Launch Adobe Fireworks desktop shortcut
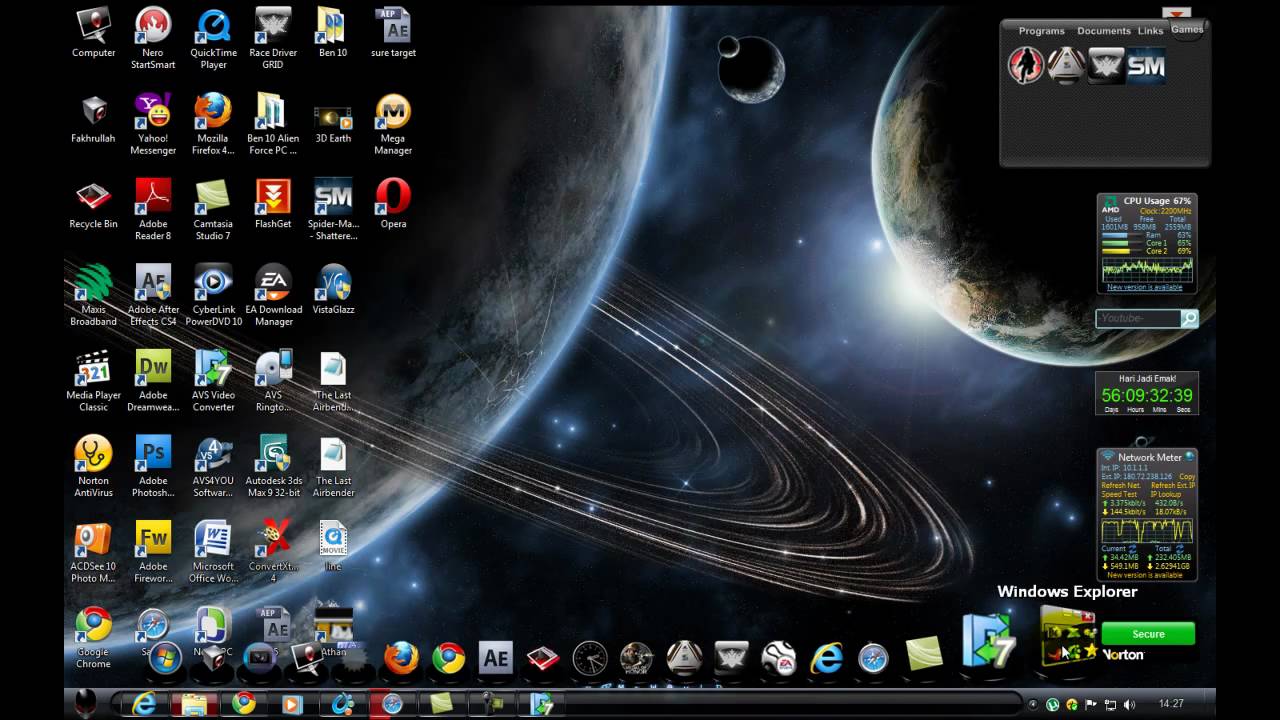Screen dimensions: 1280x720 pyautogui.click(x=153, y=554)
